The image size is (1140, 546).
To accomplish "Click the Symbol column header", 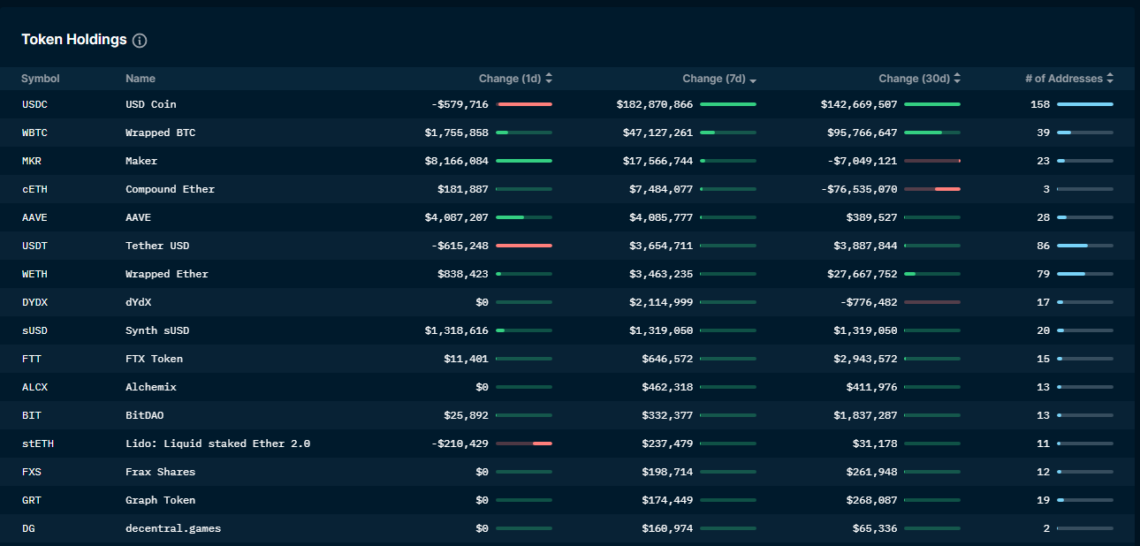I will (x=40, y=79).
